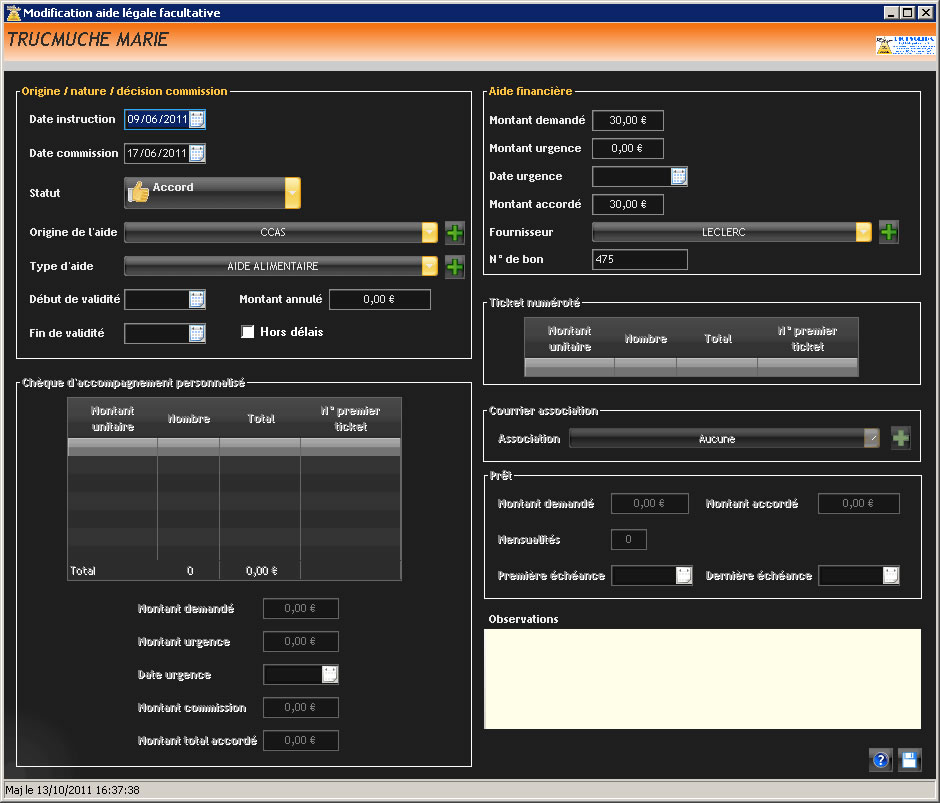Enable the Hors délais checkbox
The height and width of the screenshot is (803, 940).
tap(248, 332)
